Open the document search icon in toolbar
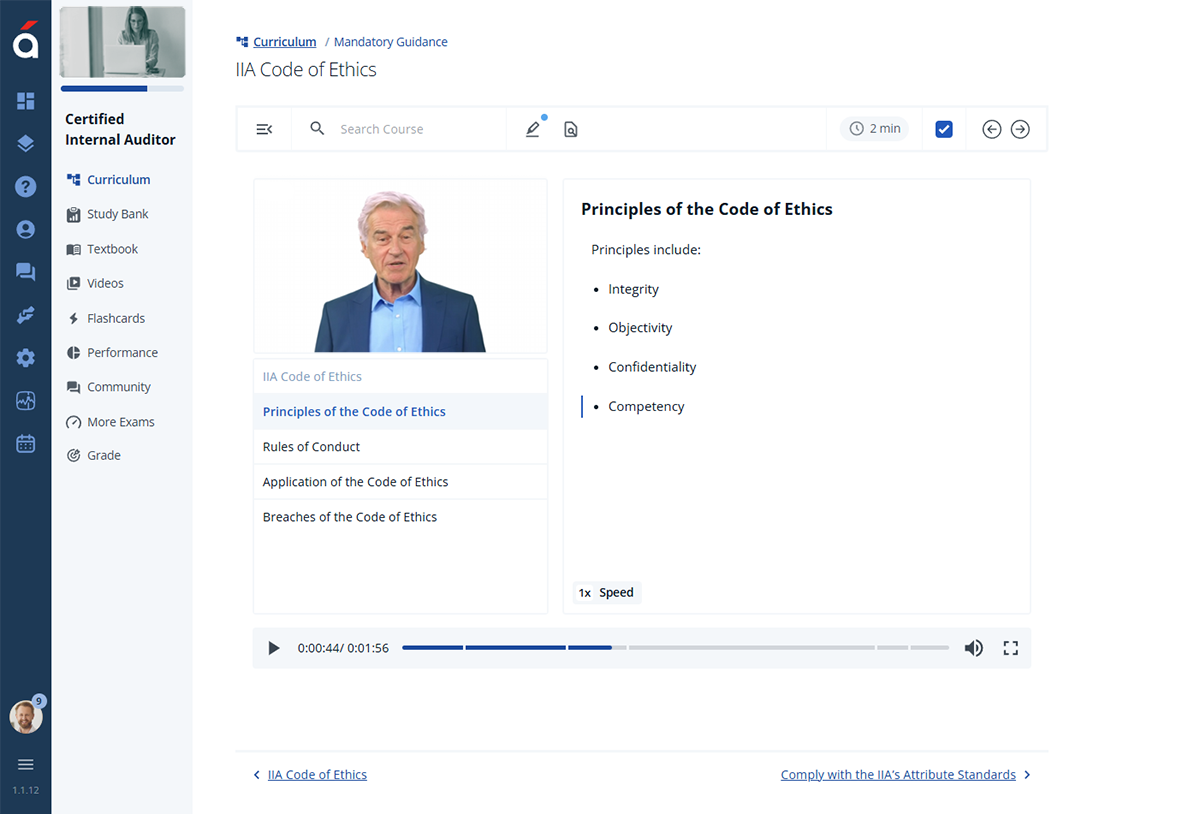This screenshot has width=1200, height=814. tap(570, 129)
